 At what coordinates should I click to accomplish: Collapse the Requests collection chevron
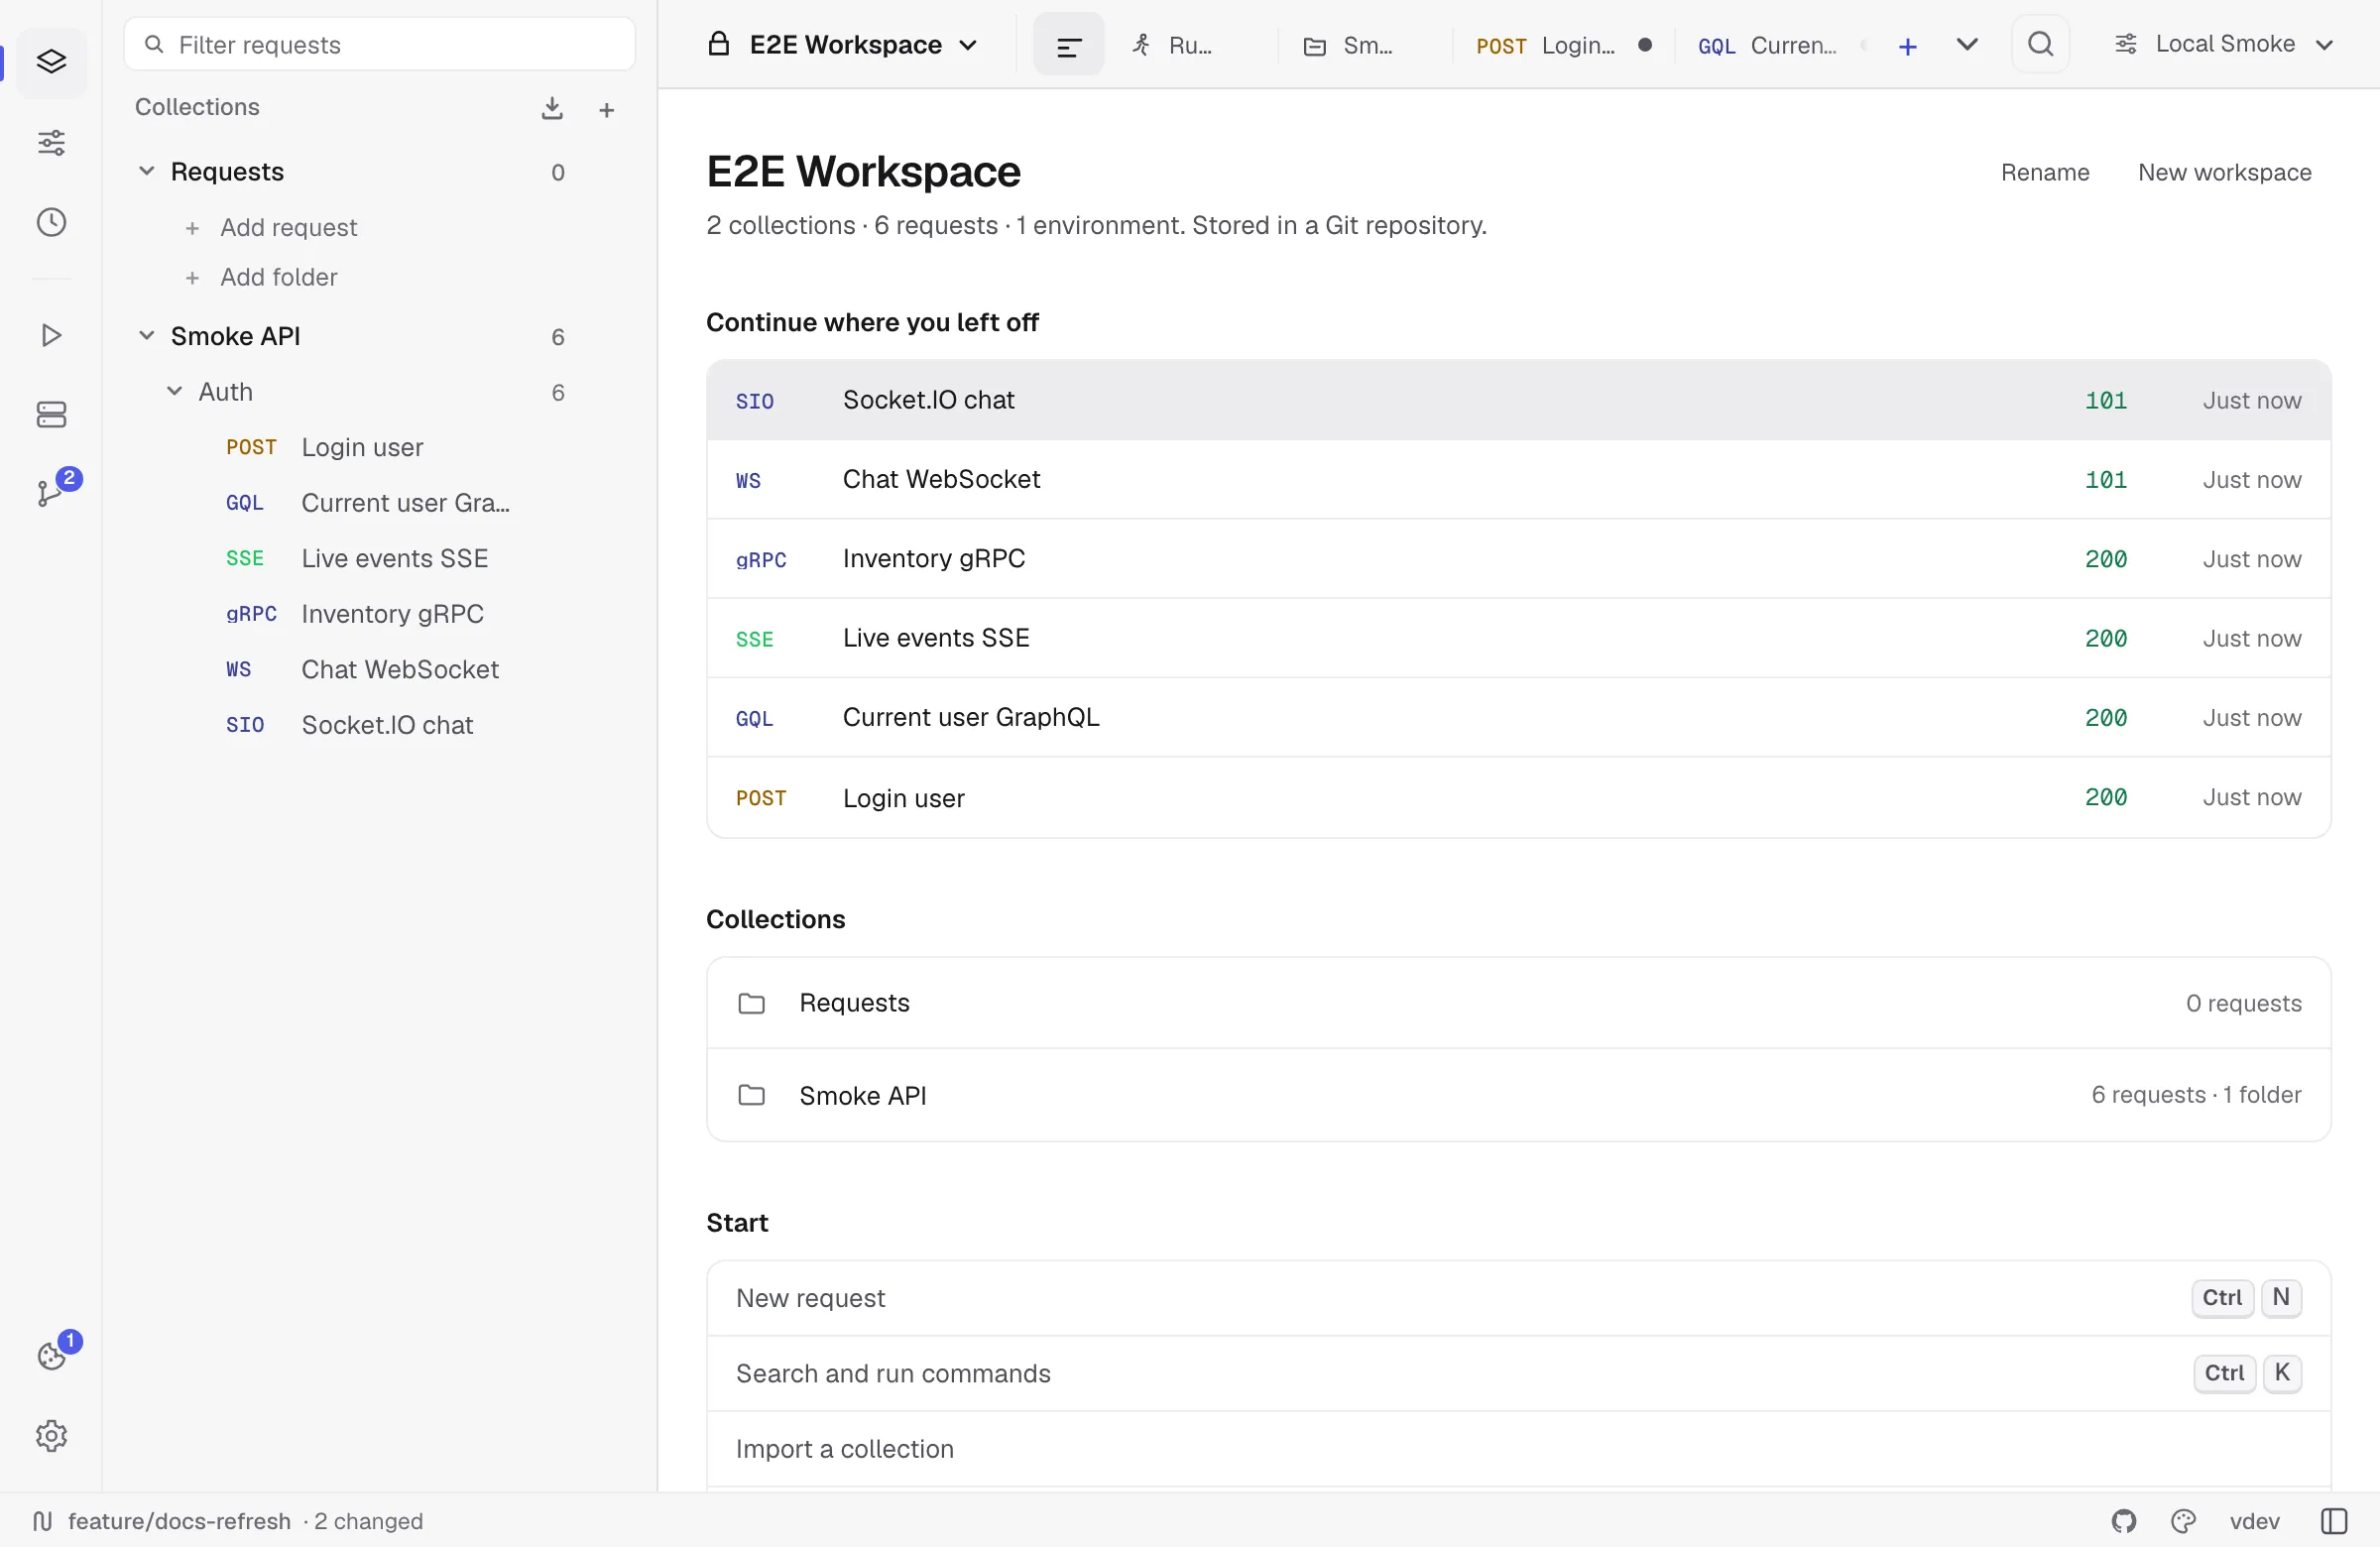[146, 171]
